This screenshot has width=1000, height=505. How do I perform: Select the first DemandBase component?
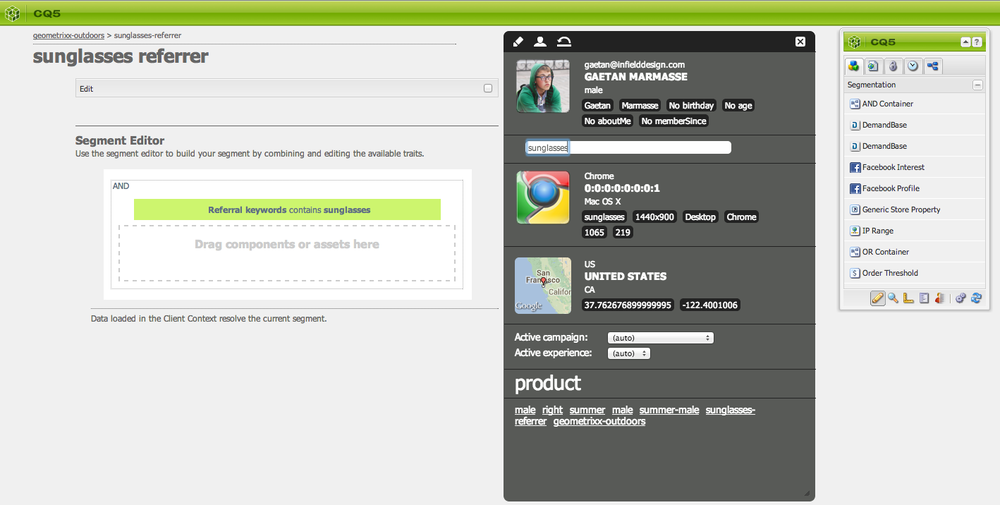click(x=915, y=125)
